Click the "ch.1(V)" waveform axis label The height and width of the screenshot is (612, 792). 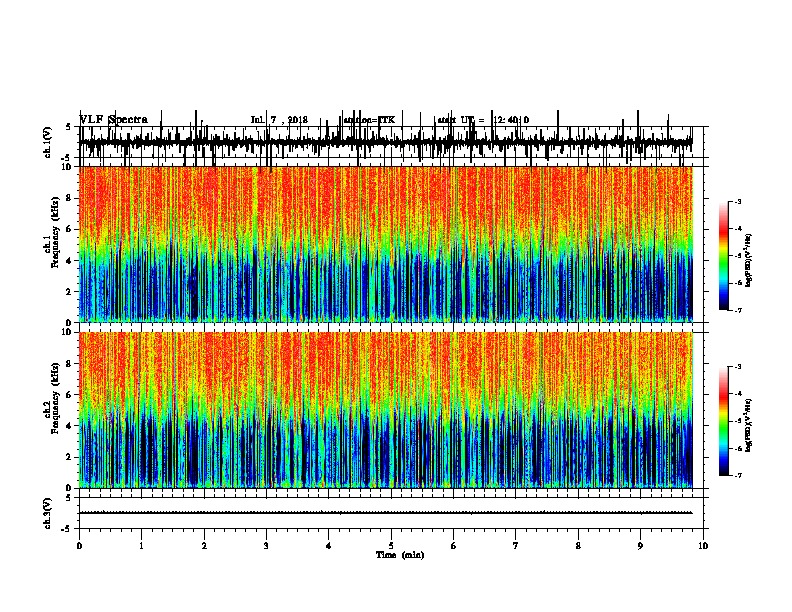click(48, 142)
